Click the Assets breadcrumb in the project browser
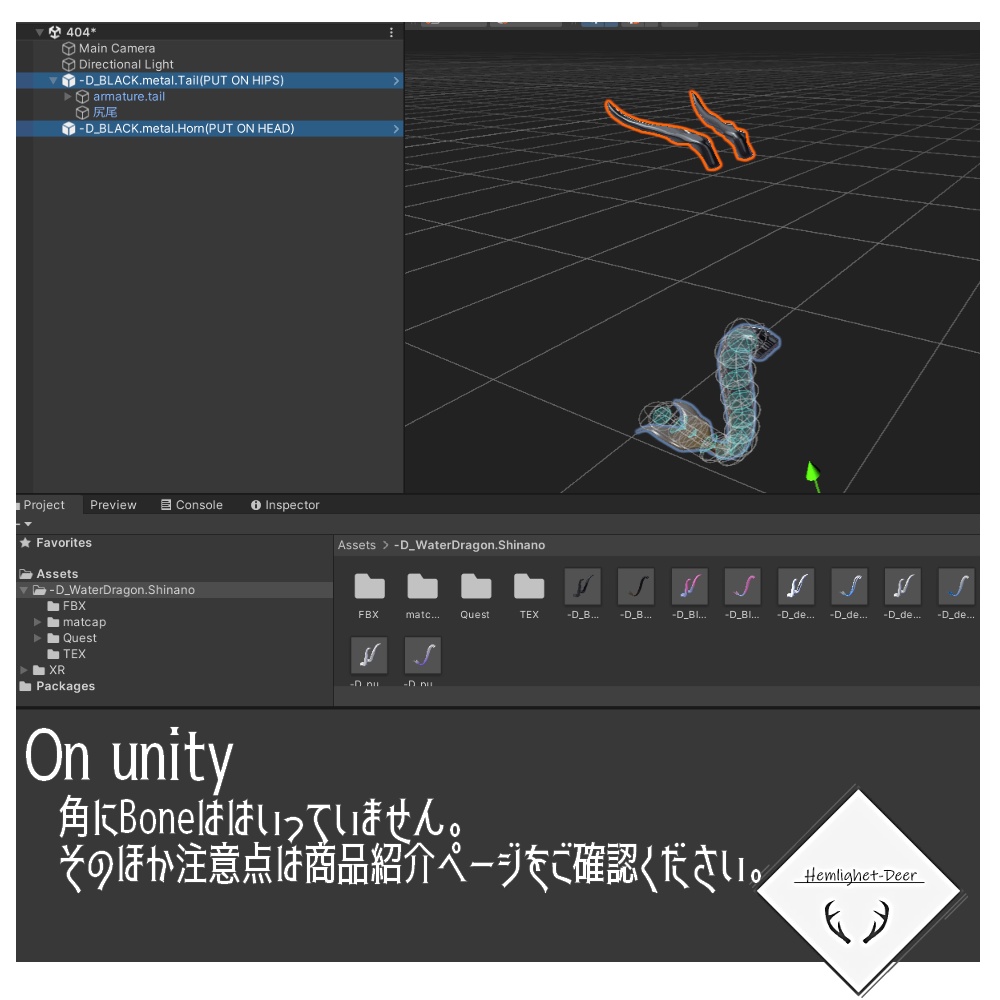The height and width of the screenshot is (1000, 1000). [x=357, y=545]
